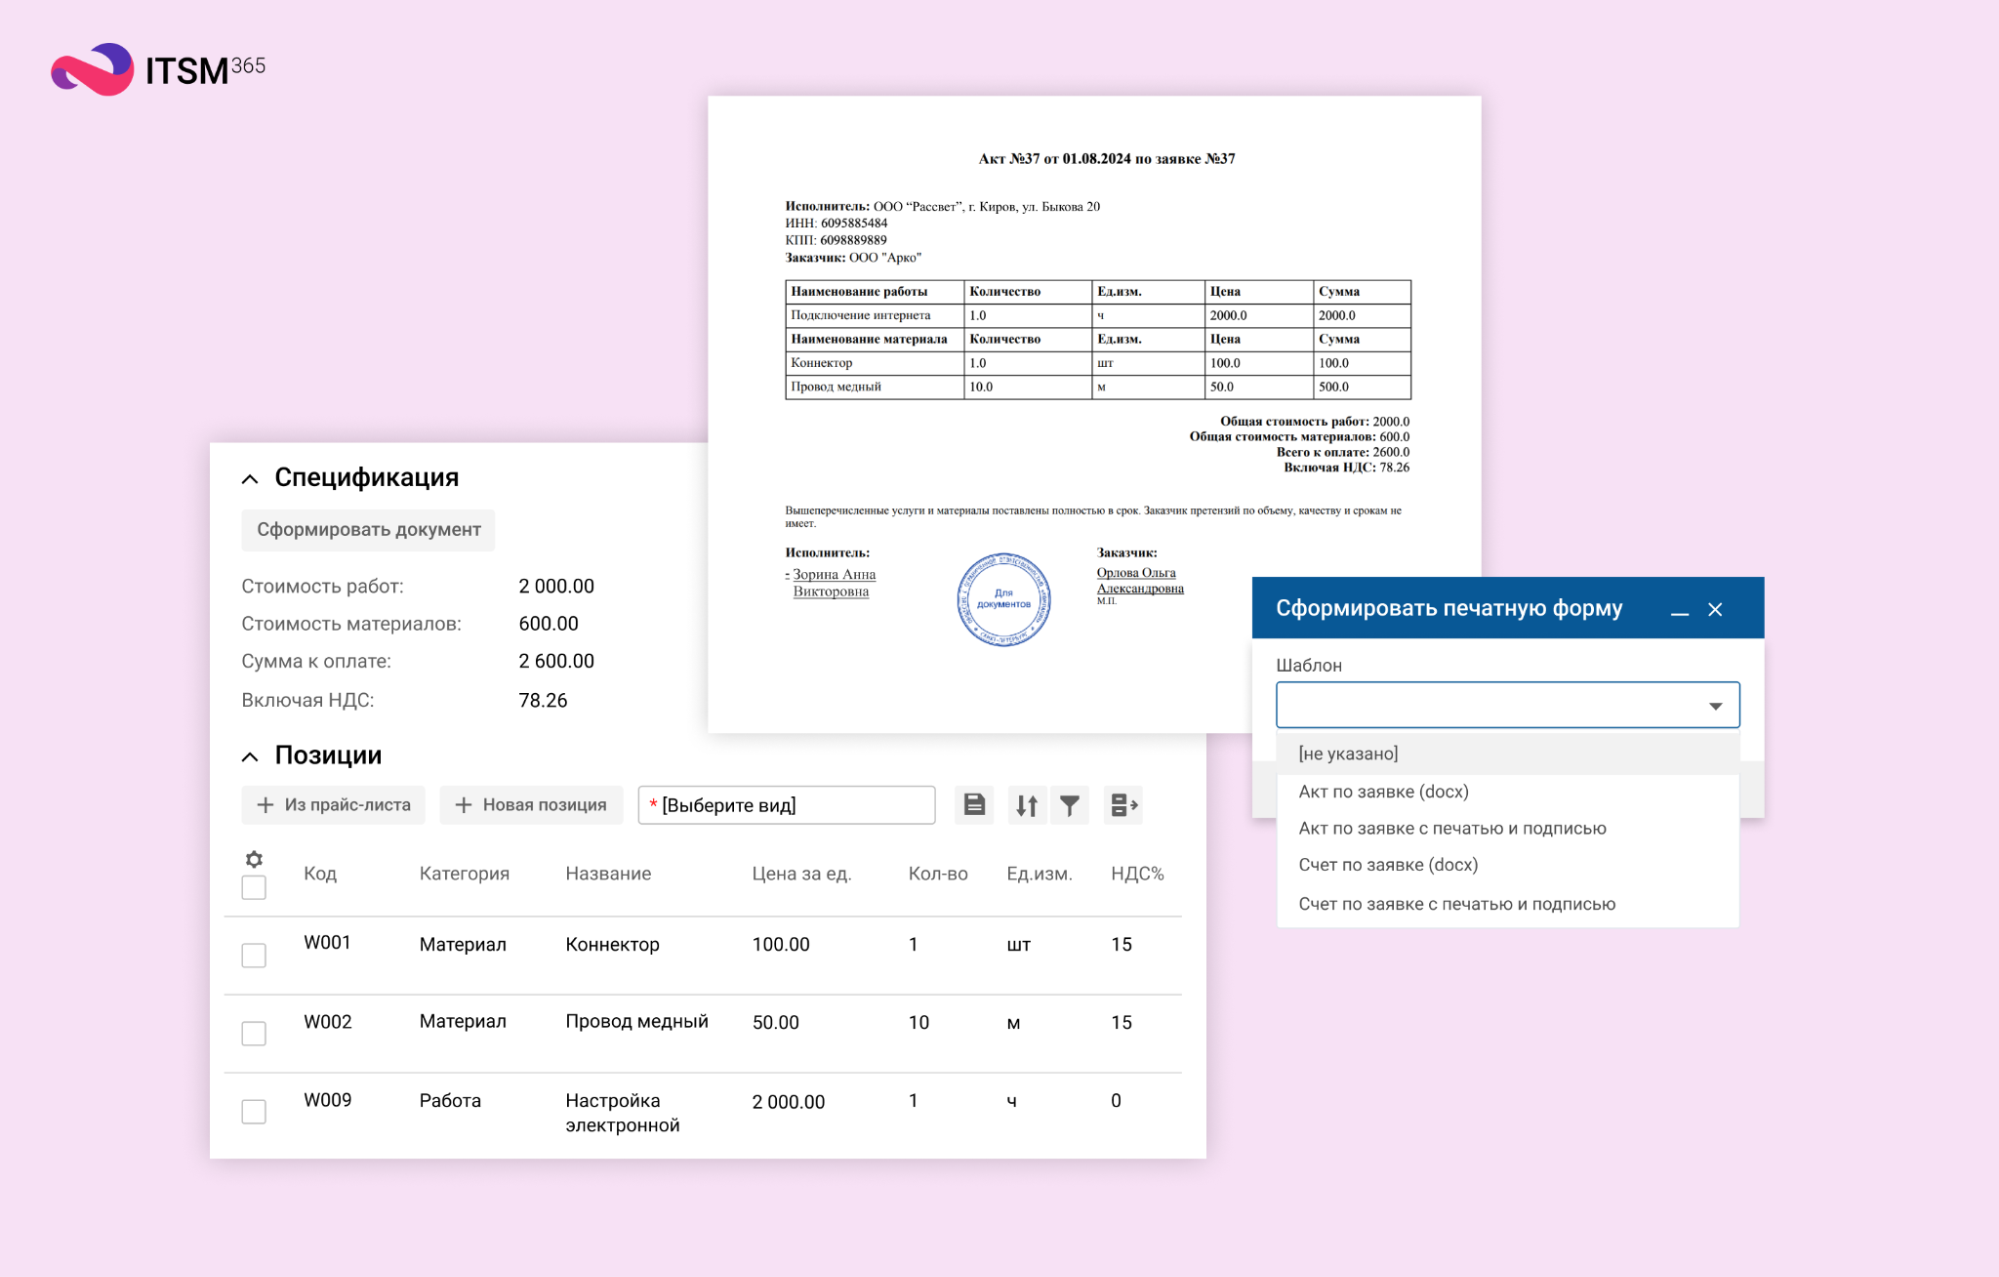Click the Выберите вид input field
Viewport: 1999px width, 1277px height.
[787, 805]
